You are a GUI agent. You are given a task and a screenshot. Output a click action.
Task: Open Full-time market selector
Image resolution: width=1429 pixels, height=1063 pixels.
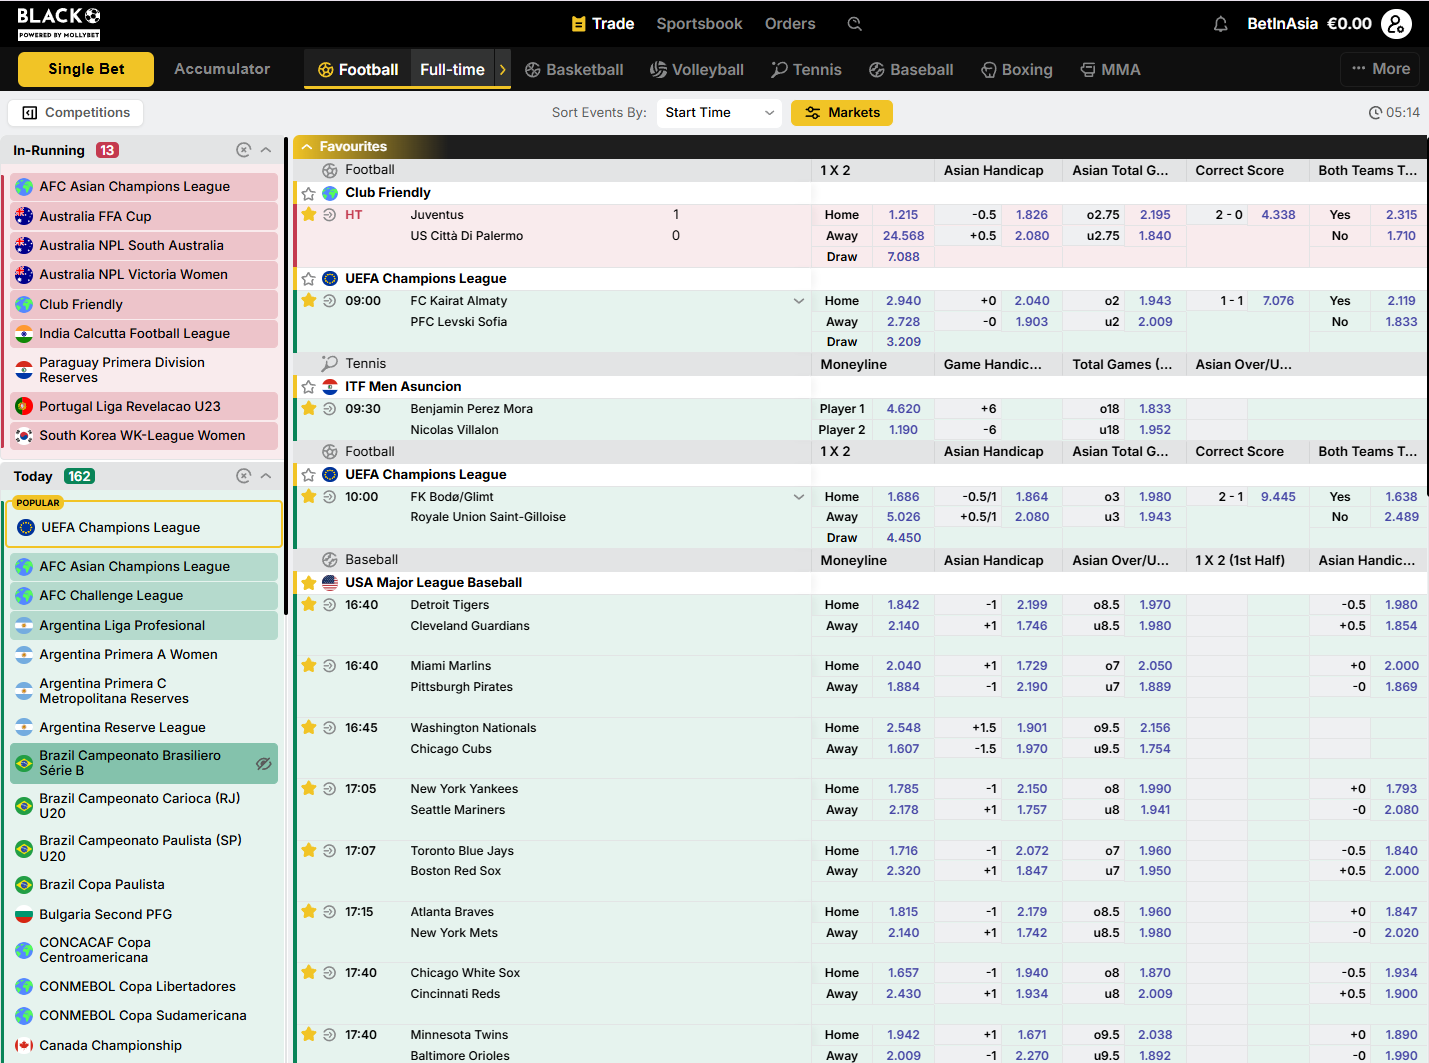452,70
